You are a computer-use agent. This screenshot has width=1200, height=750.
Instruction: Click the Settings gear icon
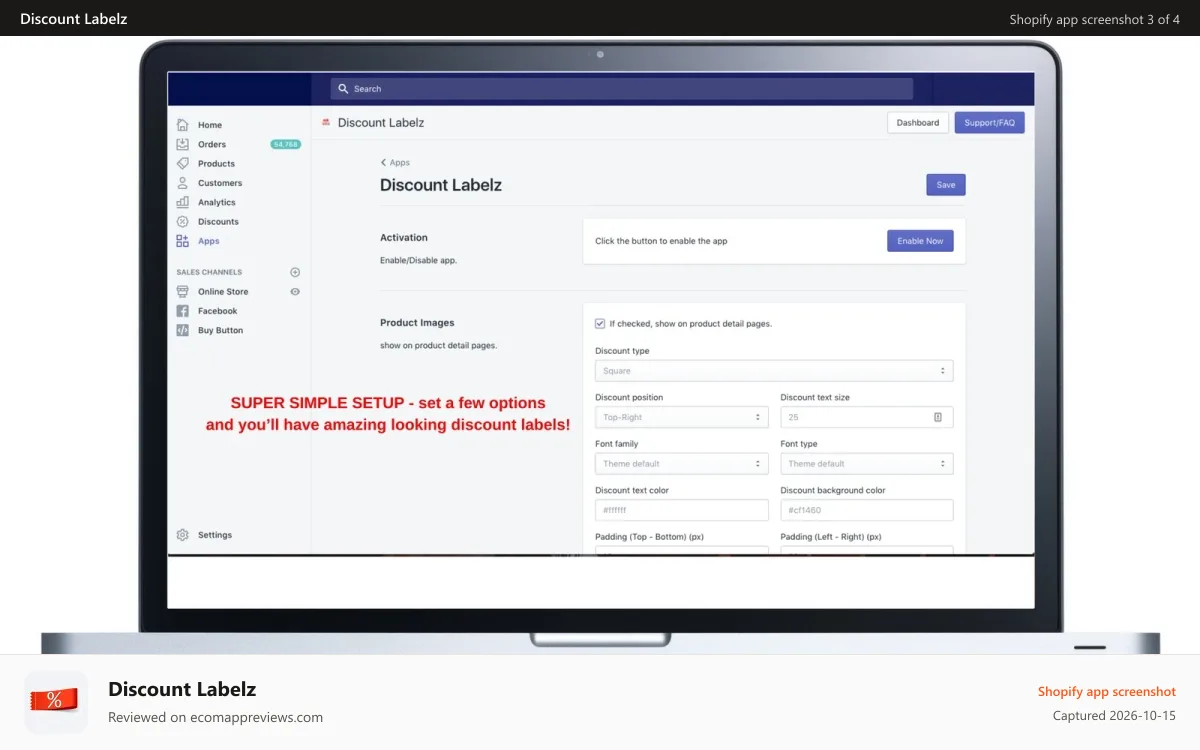tap(182, 535)
